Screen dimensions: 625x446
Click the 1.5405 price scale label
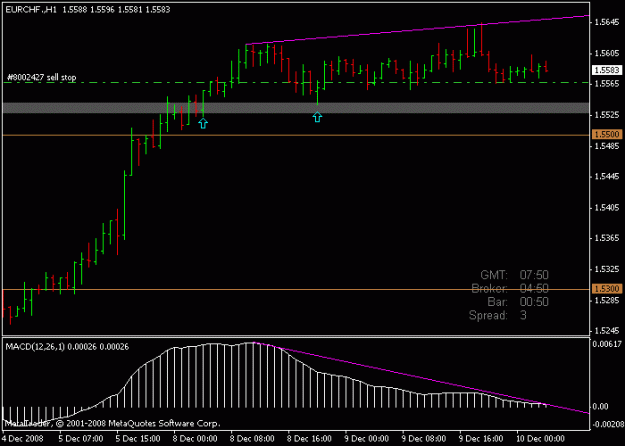coord(607,208)
